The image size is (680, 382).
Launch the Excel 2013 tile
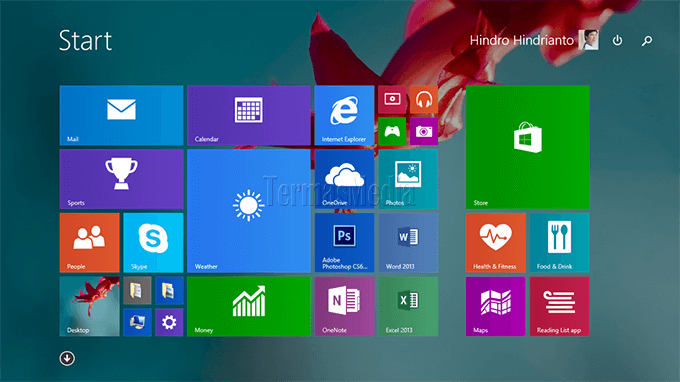[x=408, y=307]
